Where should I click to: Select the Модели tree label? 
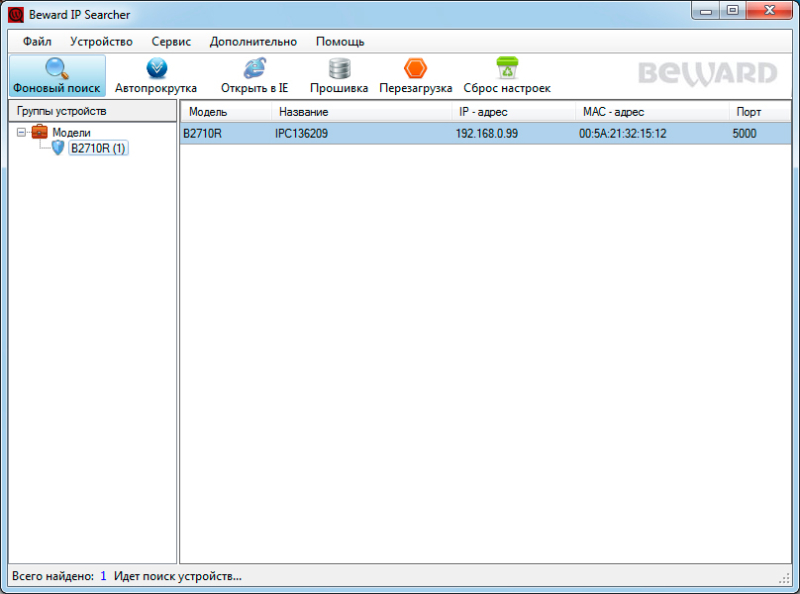71,133
